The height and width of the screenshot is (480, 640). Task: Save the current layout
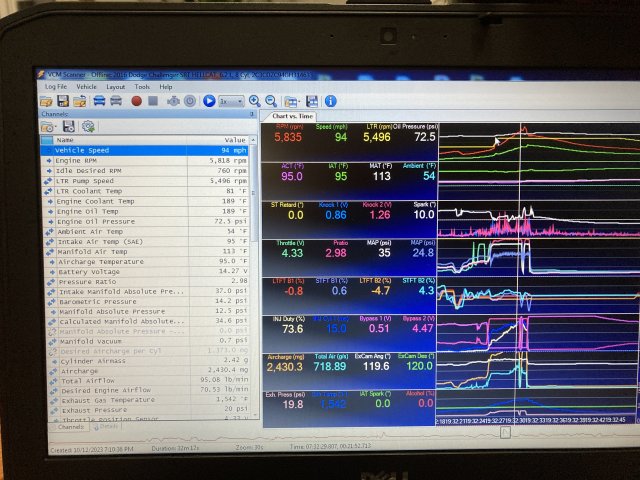click(x=312, y=101)
